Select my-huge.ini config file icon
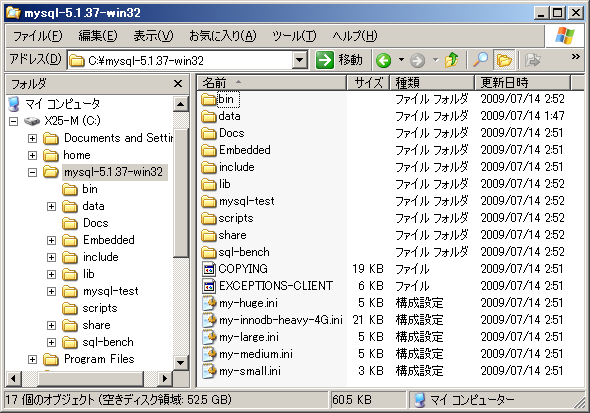590x413 pixels. [x=209, y=303]
